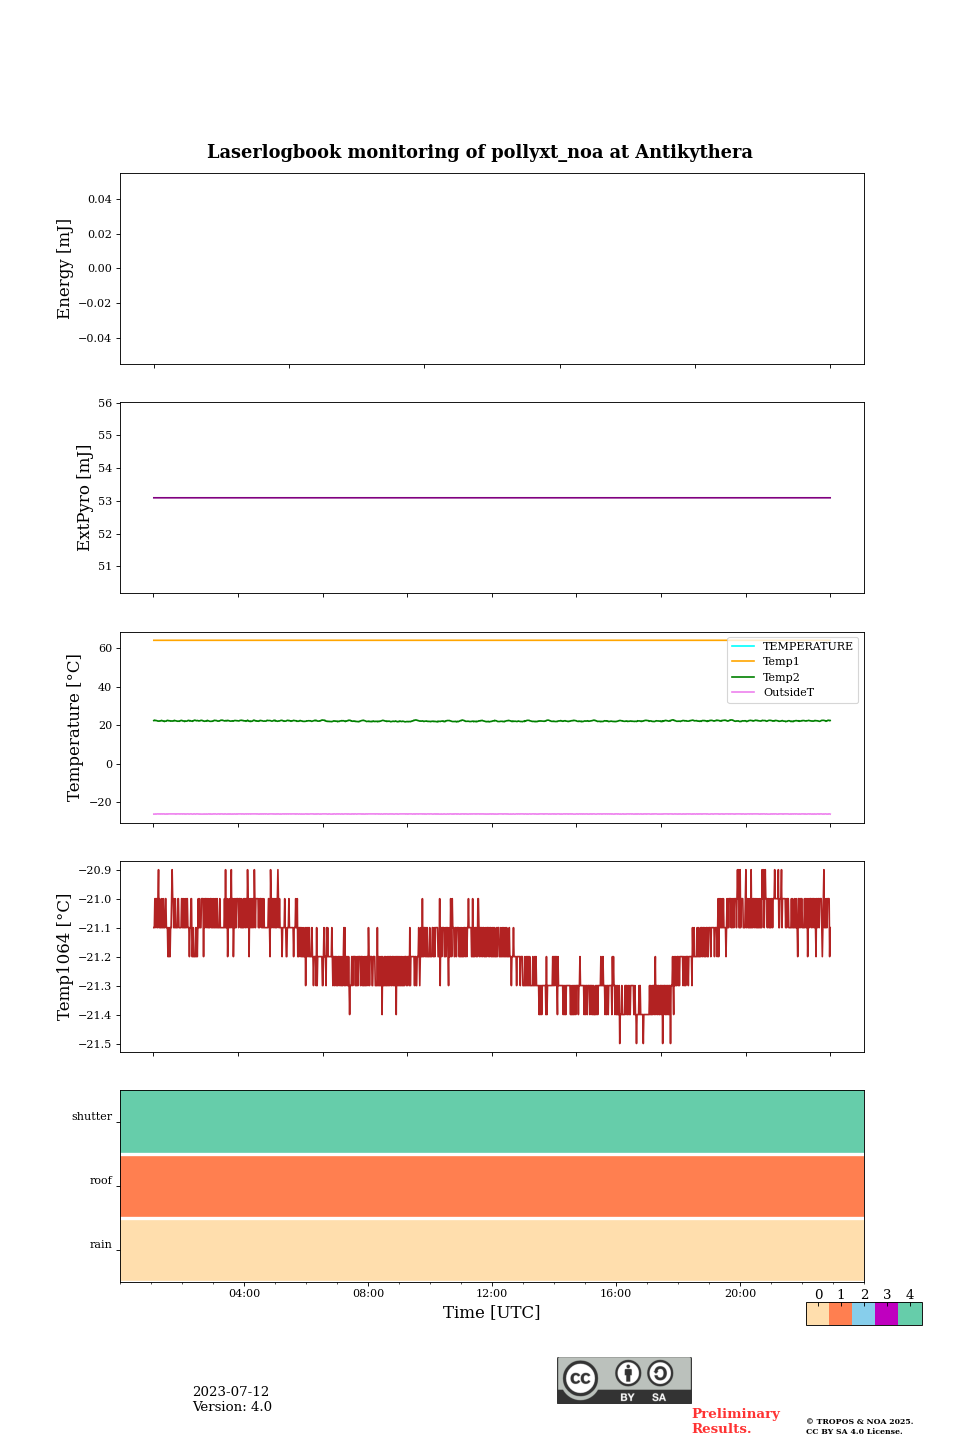Click the 16:00 time tick label
960x1440 pixels.
click(616, 1293)
